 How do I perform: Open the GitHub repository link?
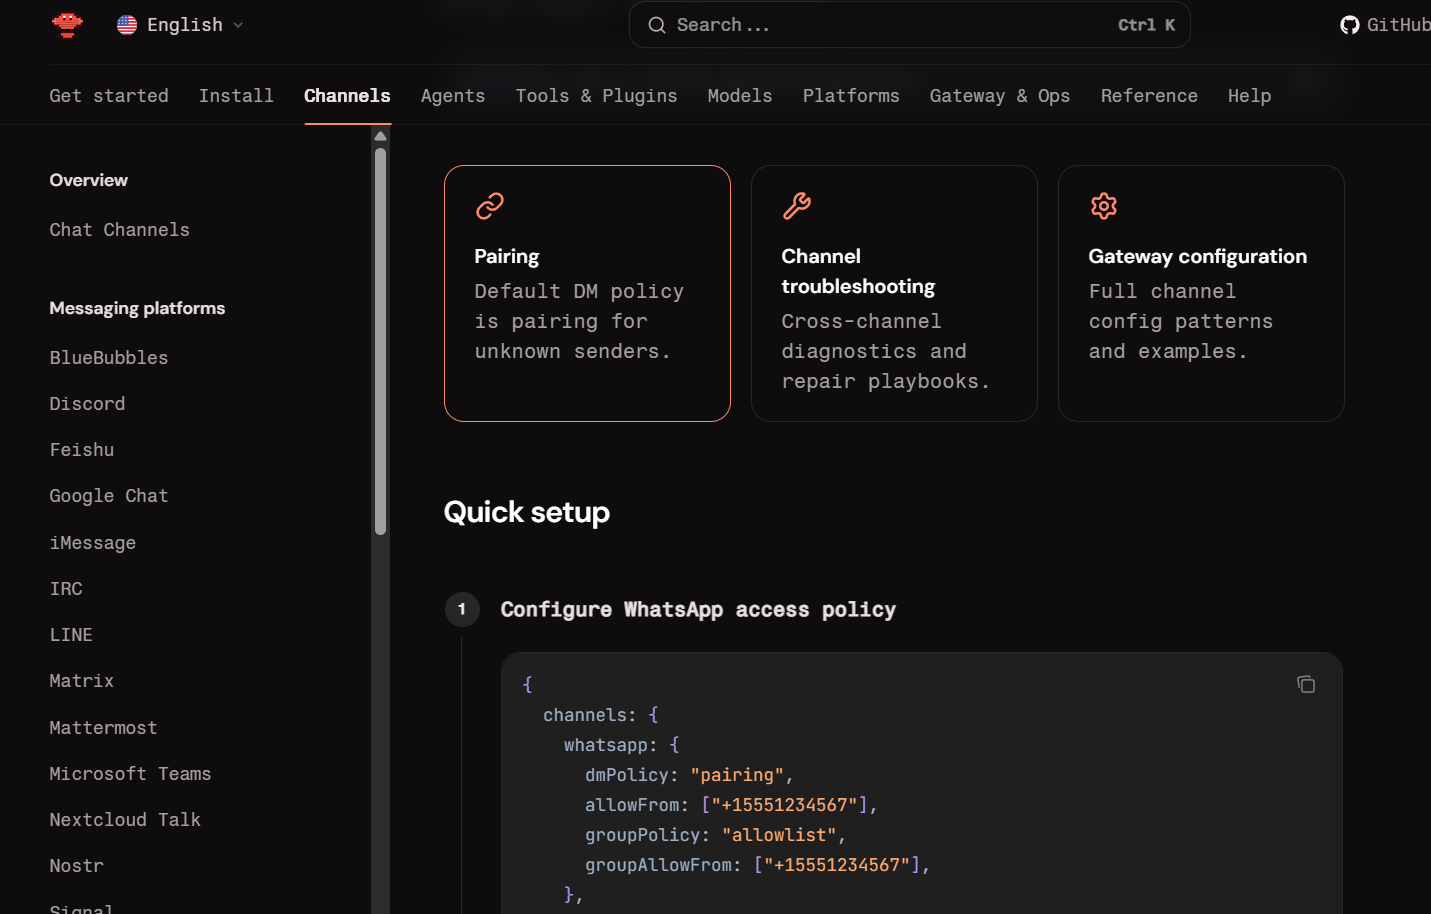click(1385, 25)
